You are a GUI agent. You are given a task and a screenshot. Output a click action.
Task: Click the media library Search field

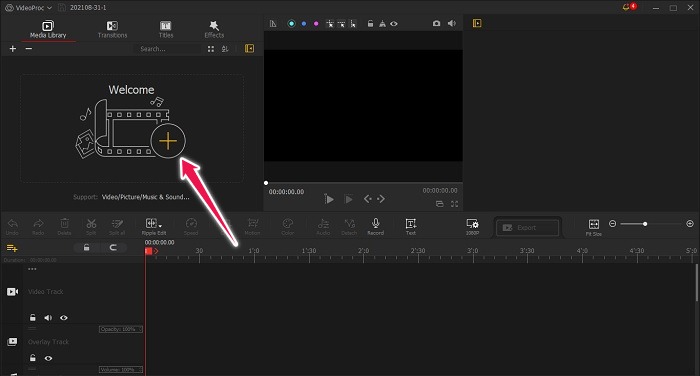[169, 49]
